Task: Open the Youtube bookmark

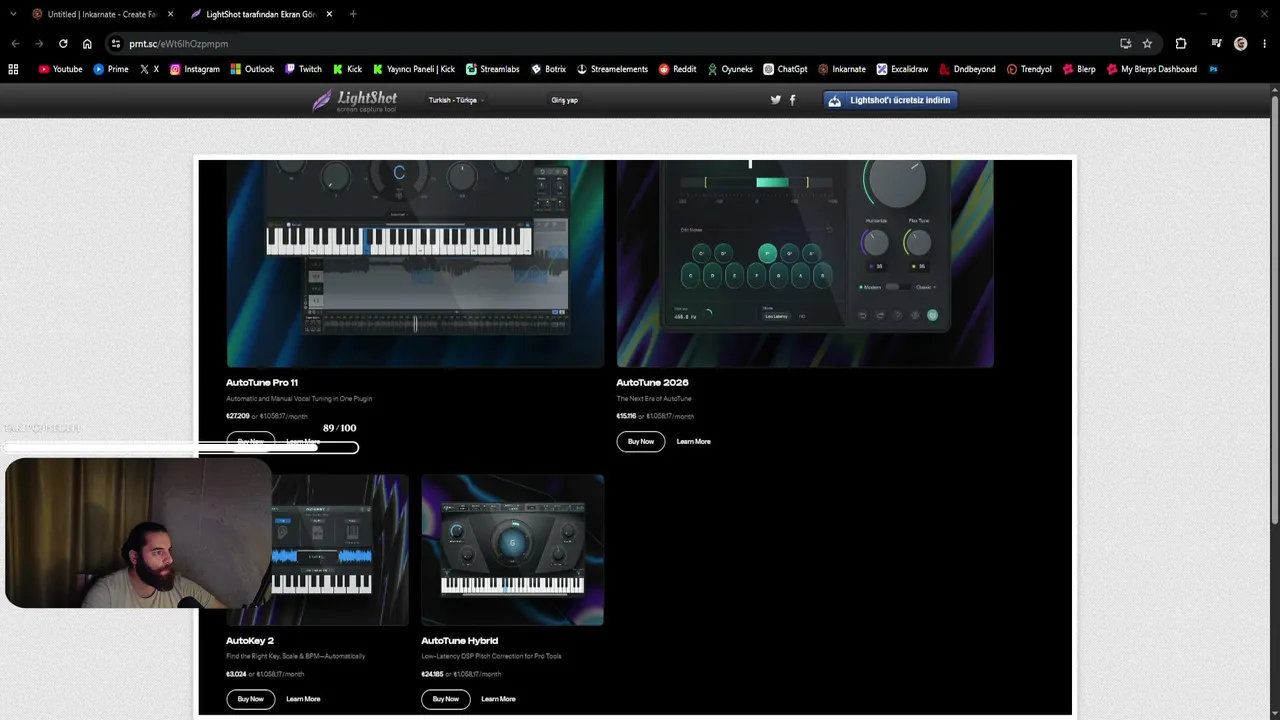Action: 60,69
